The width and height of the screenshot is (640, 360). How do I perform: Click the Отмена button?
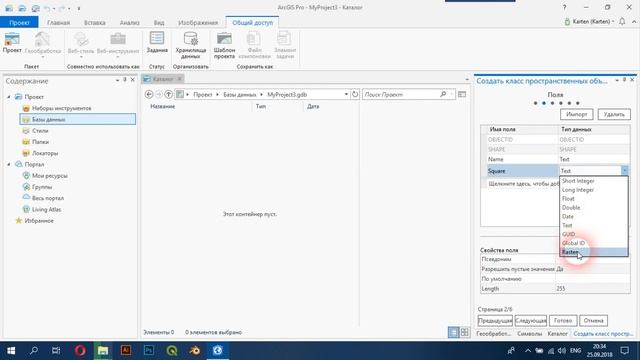[x=593, y=320]
